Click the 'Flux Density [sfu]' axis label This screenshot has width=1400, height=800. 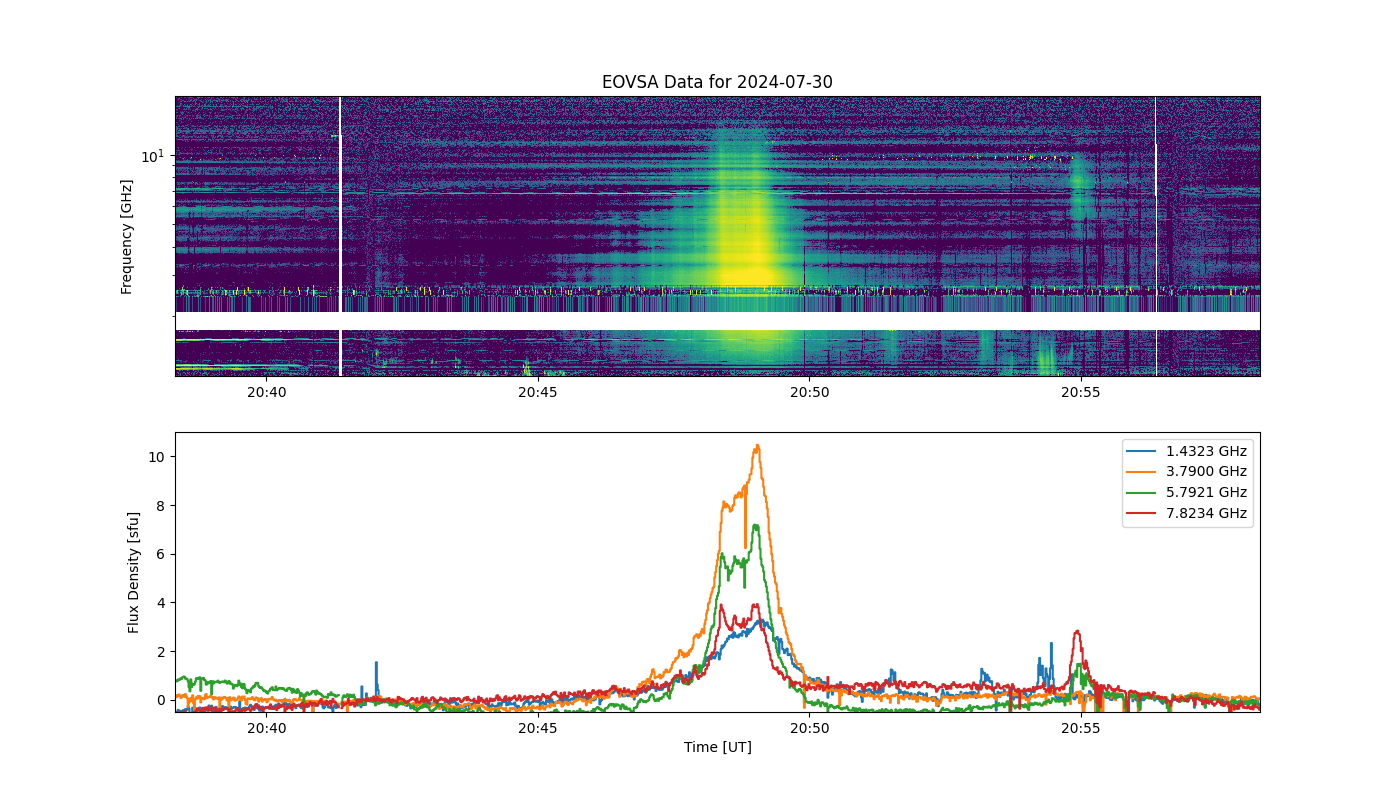tap(134, 572)
